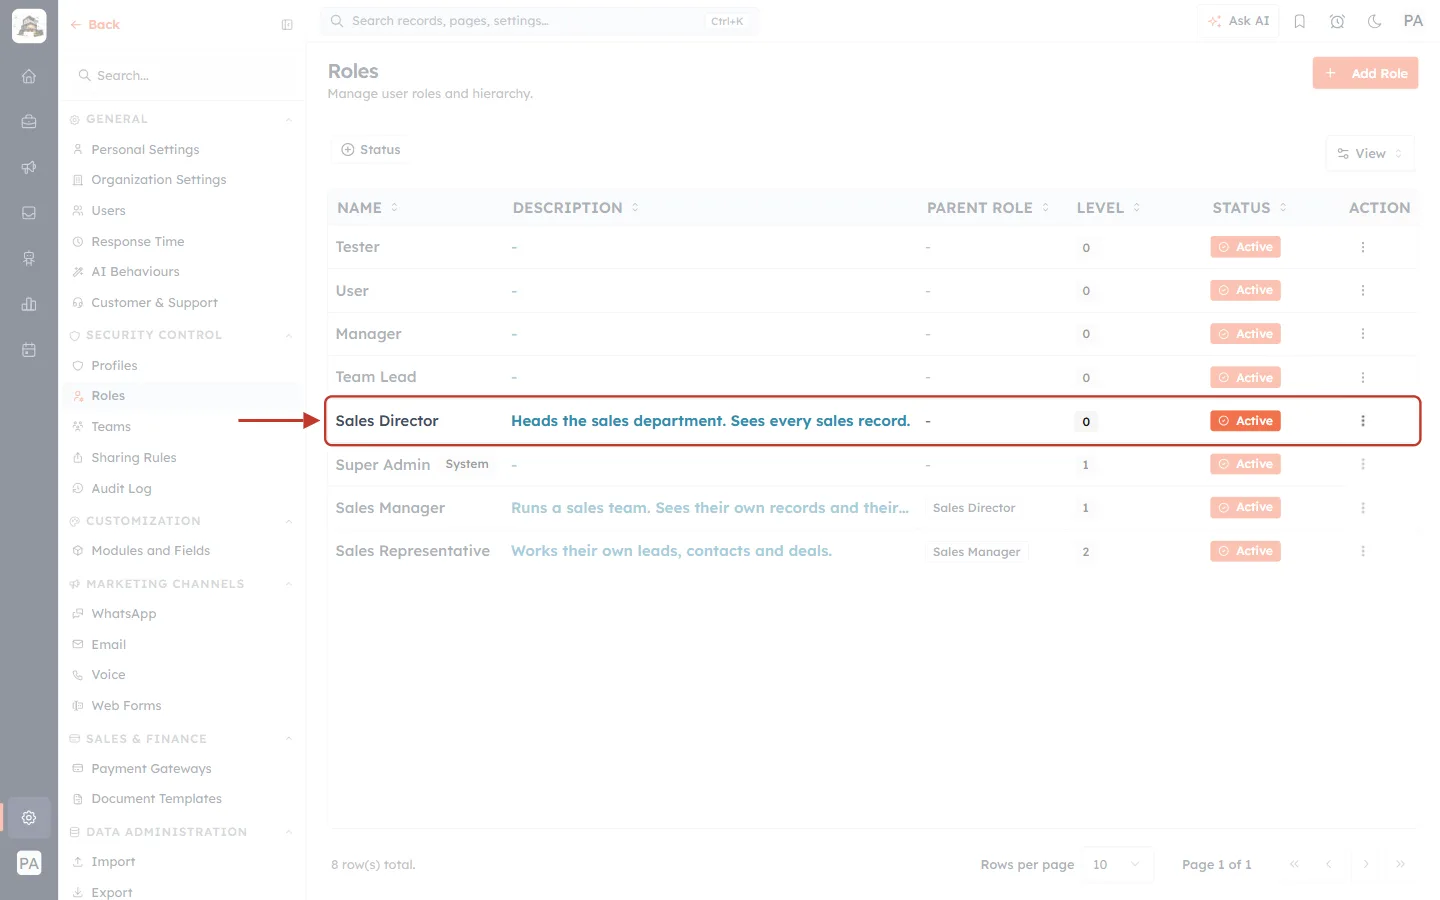Click Sales Director role name
Viewport: 1440px width, 900px height.
(x=387, y=421)
